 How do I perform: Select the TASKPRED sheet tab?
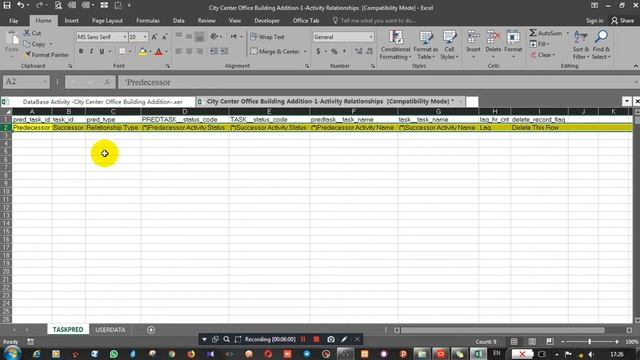click(68, 330)
